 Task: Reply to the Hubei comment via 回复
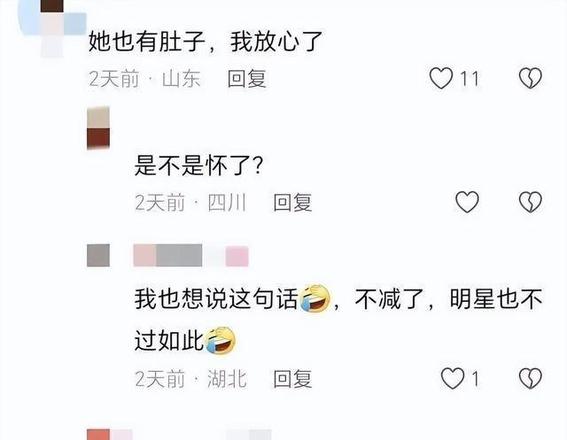[293, 379]
